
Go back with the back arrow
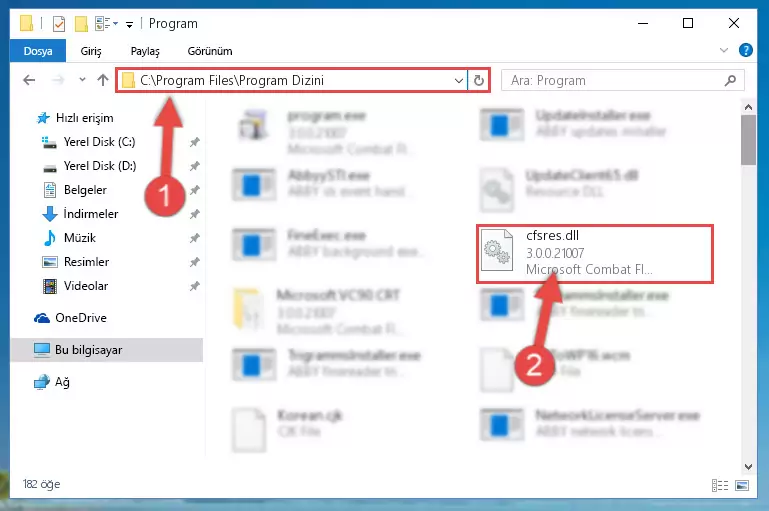(29, 80)
